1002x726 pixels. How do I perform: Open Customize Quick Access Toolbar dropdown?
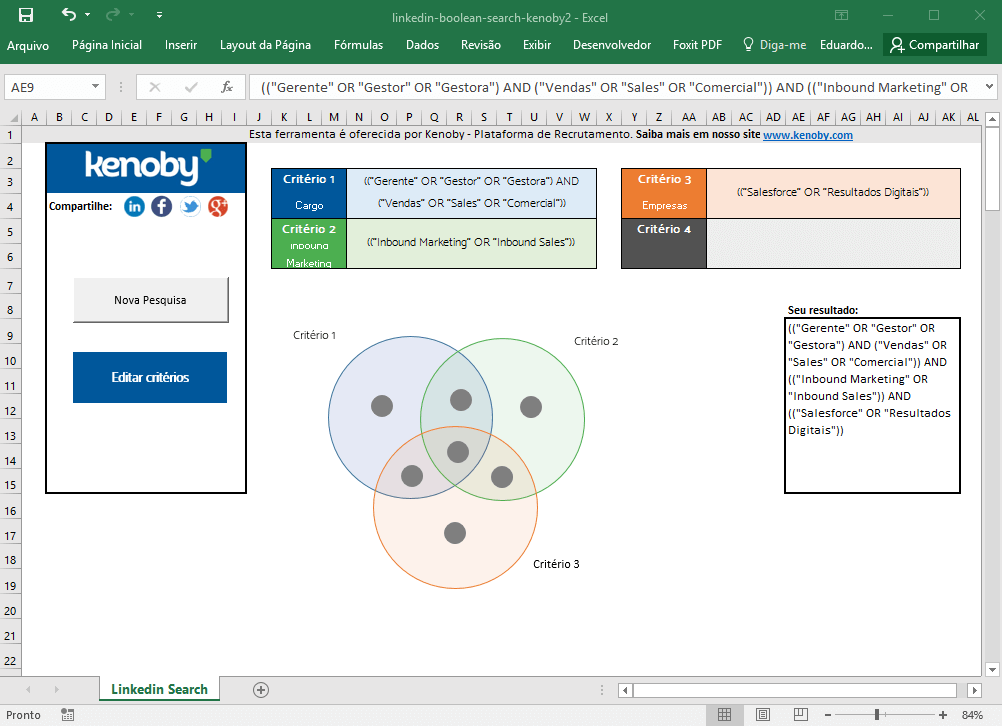(x=159, y=14)
